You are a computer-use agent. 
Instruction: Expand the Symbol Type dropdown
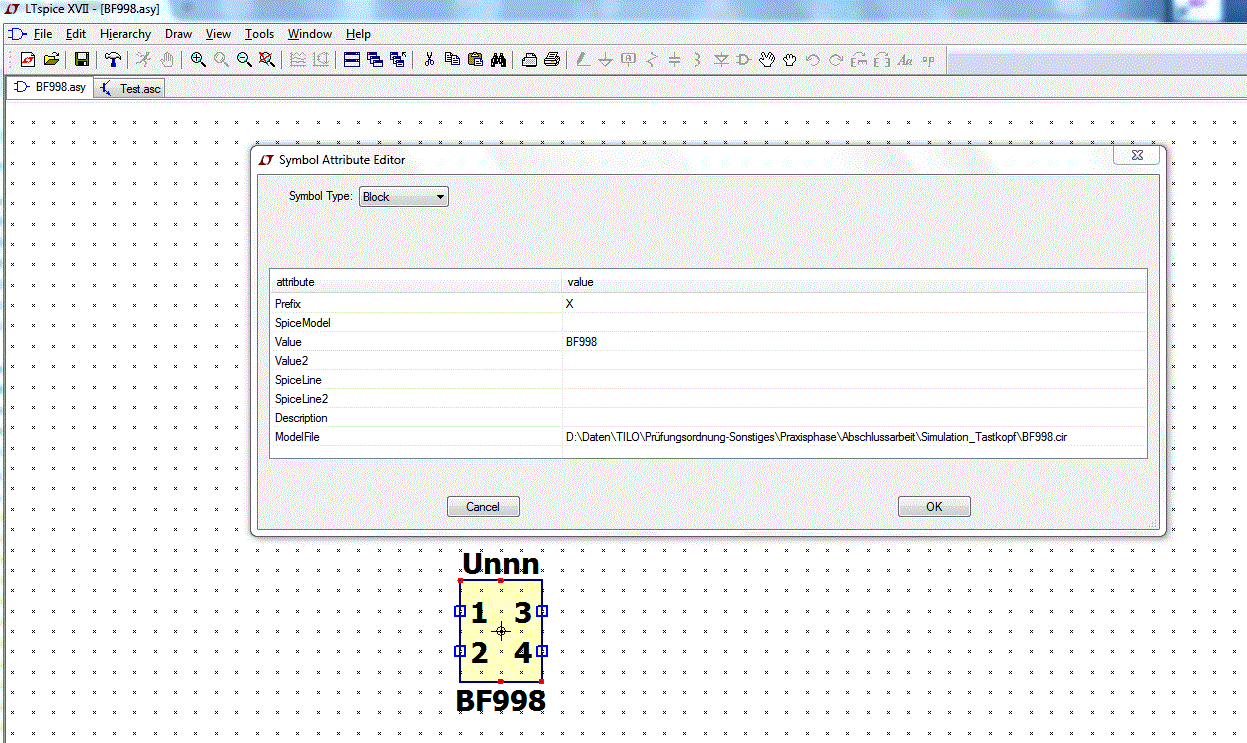(404, 197)
